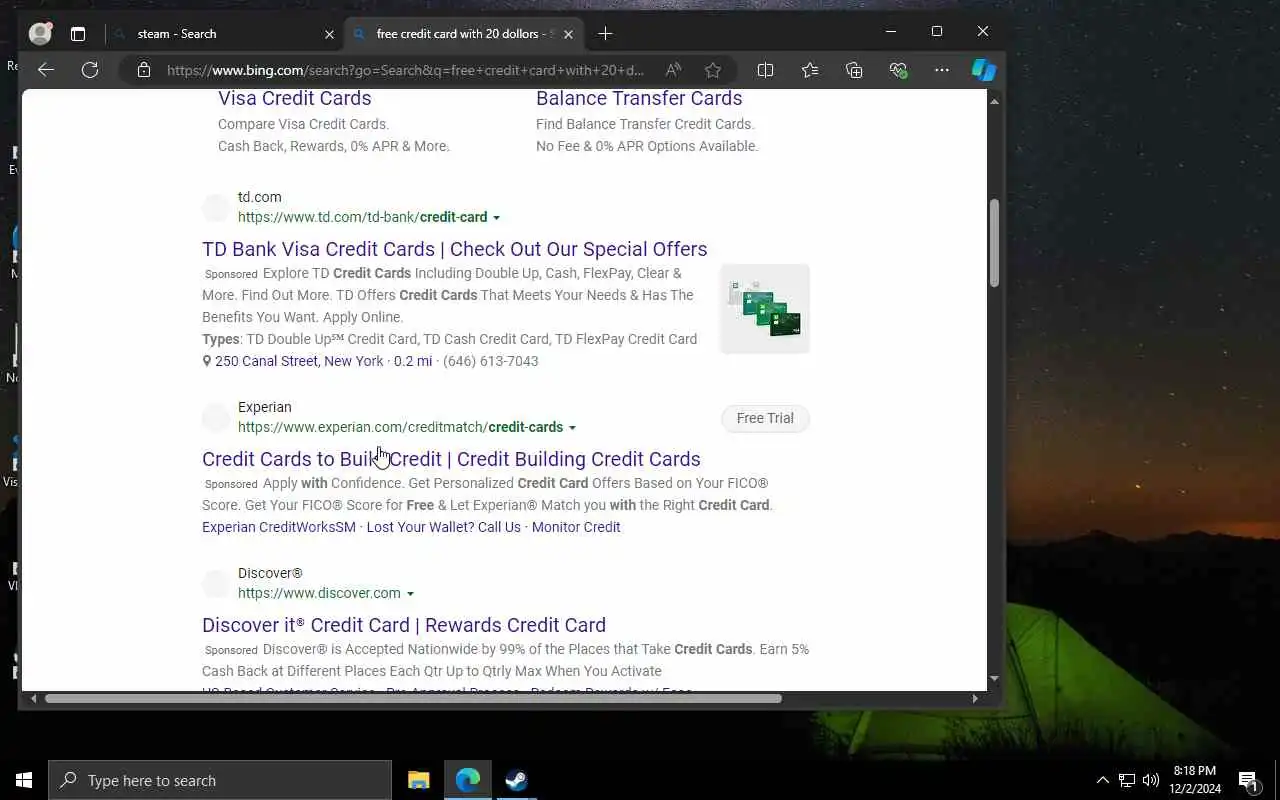Open the Edge profile avatar

(x=40, y=33)
